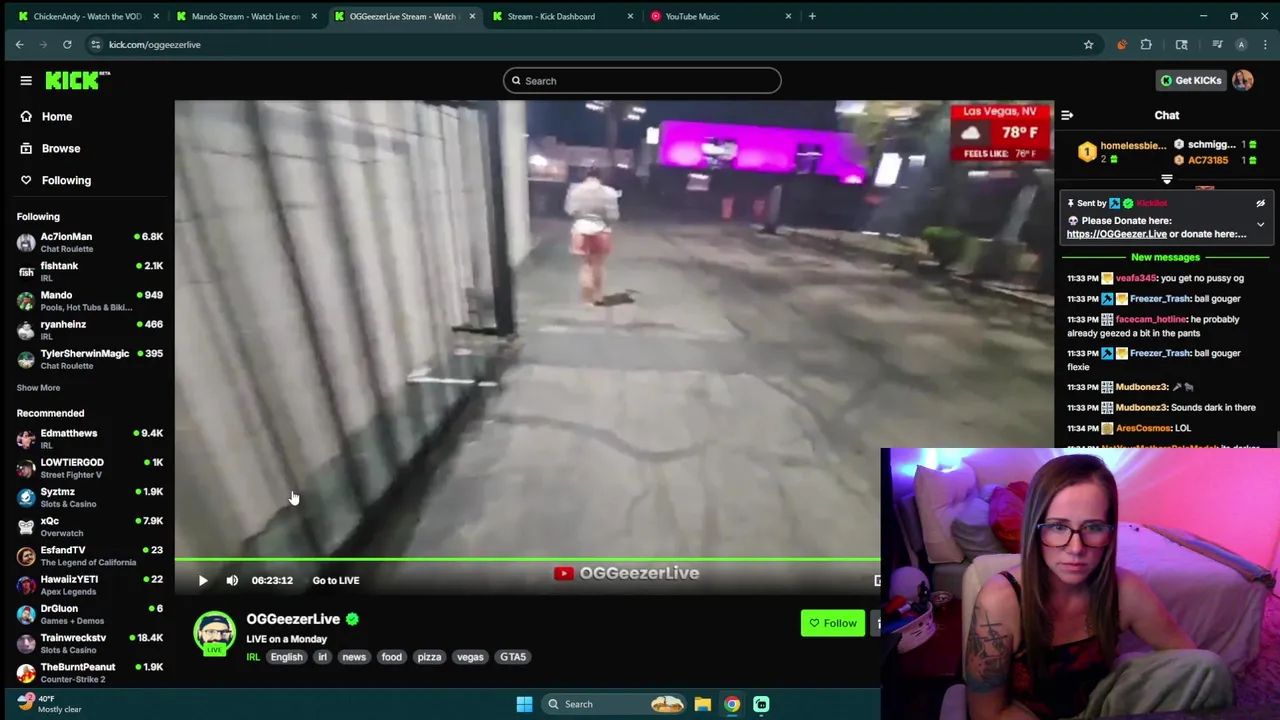Expand chat leaderboard chevron
Viewport: 1280px width, 720px height.
tap(1167, 179)
